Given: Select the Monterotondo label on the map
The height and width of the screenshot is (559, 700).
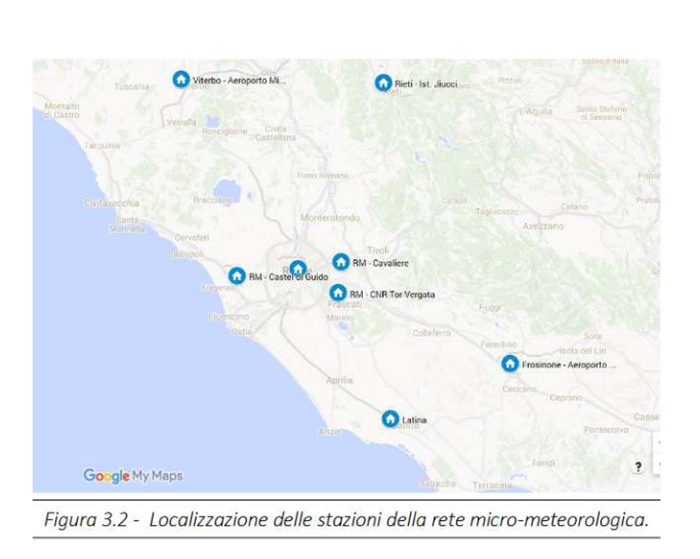Looking at the screenshot, I should (330, 217).
